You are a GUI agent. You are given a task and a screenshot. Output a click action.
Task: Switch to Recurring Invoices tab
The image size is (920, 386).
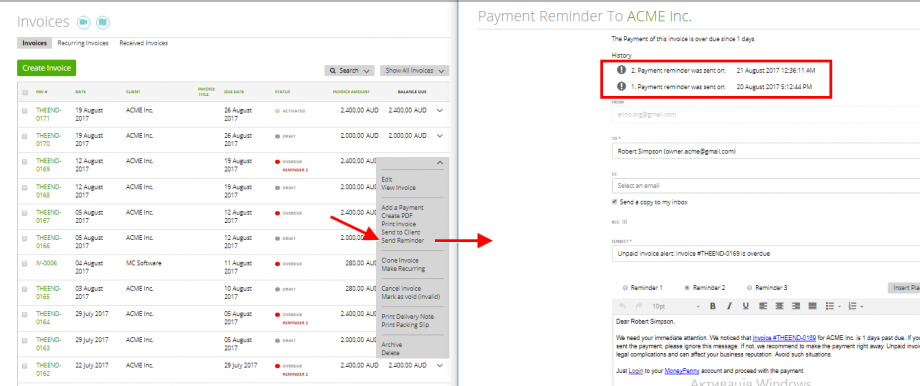click(83, 43)
